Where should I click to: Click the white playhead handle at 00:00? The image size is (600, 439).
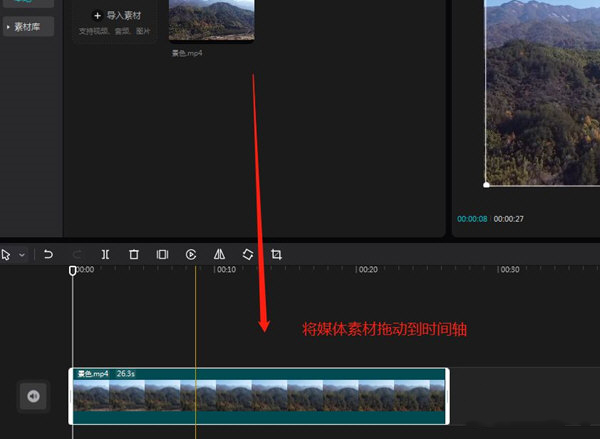pos(72,271)
